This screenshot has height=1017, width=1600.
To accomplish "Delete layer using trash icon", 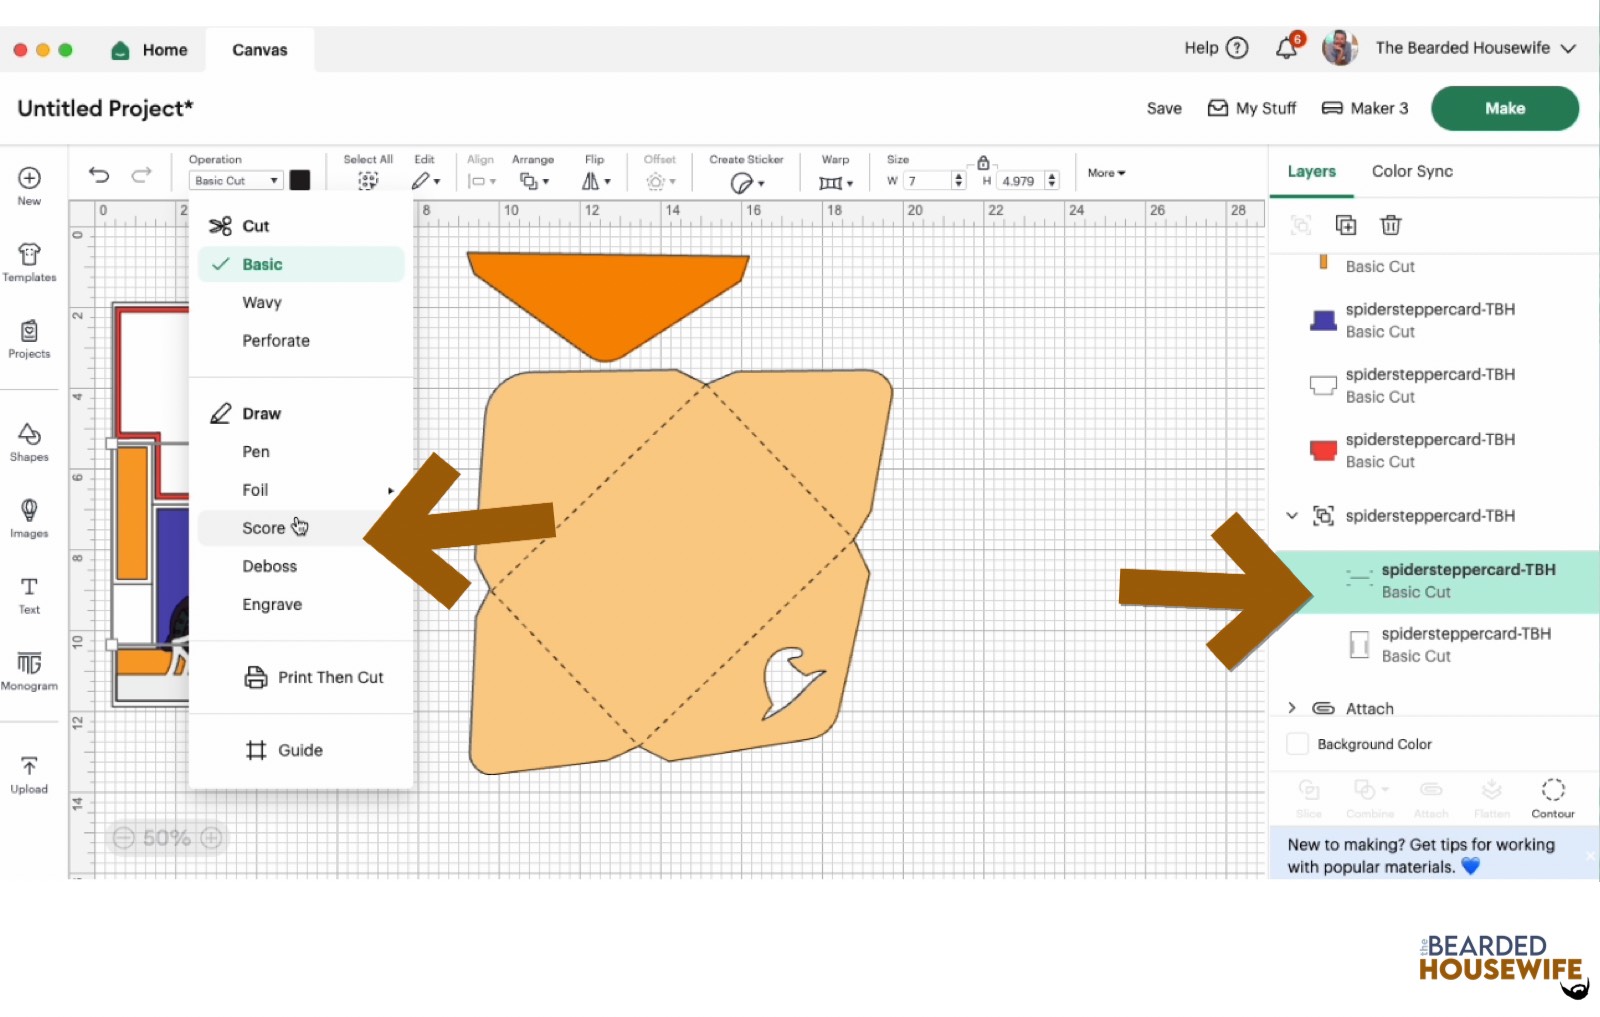I will click(1390, 225).
